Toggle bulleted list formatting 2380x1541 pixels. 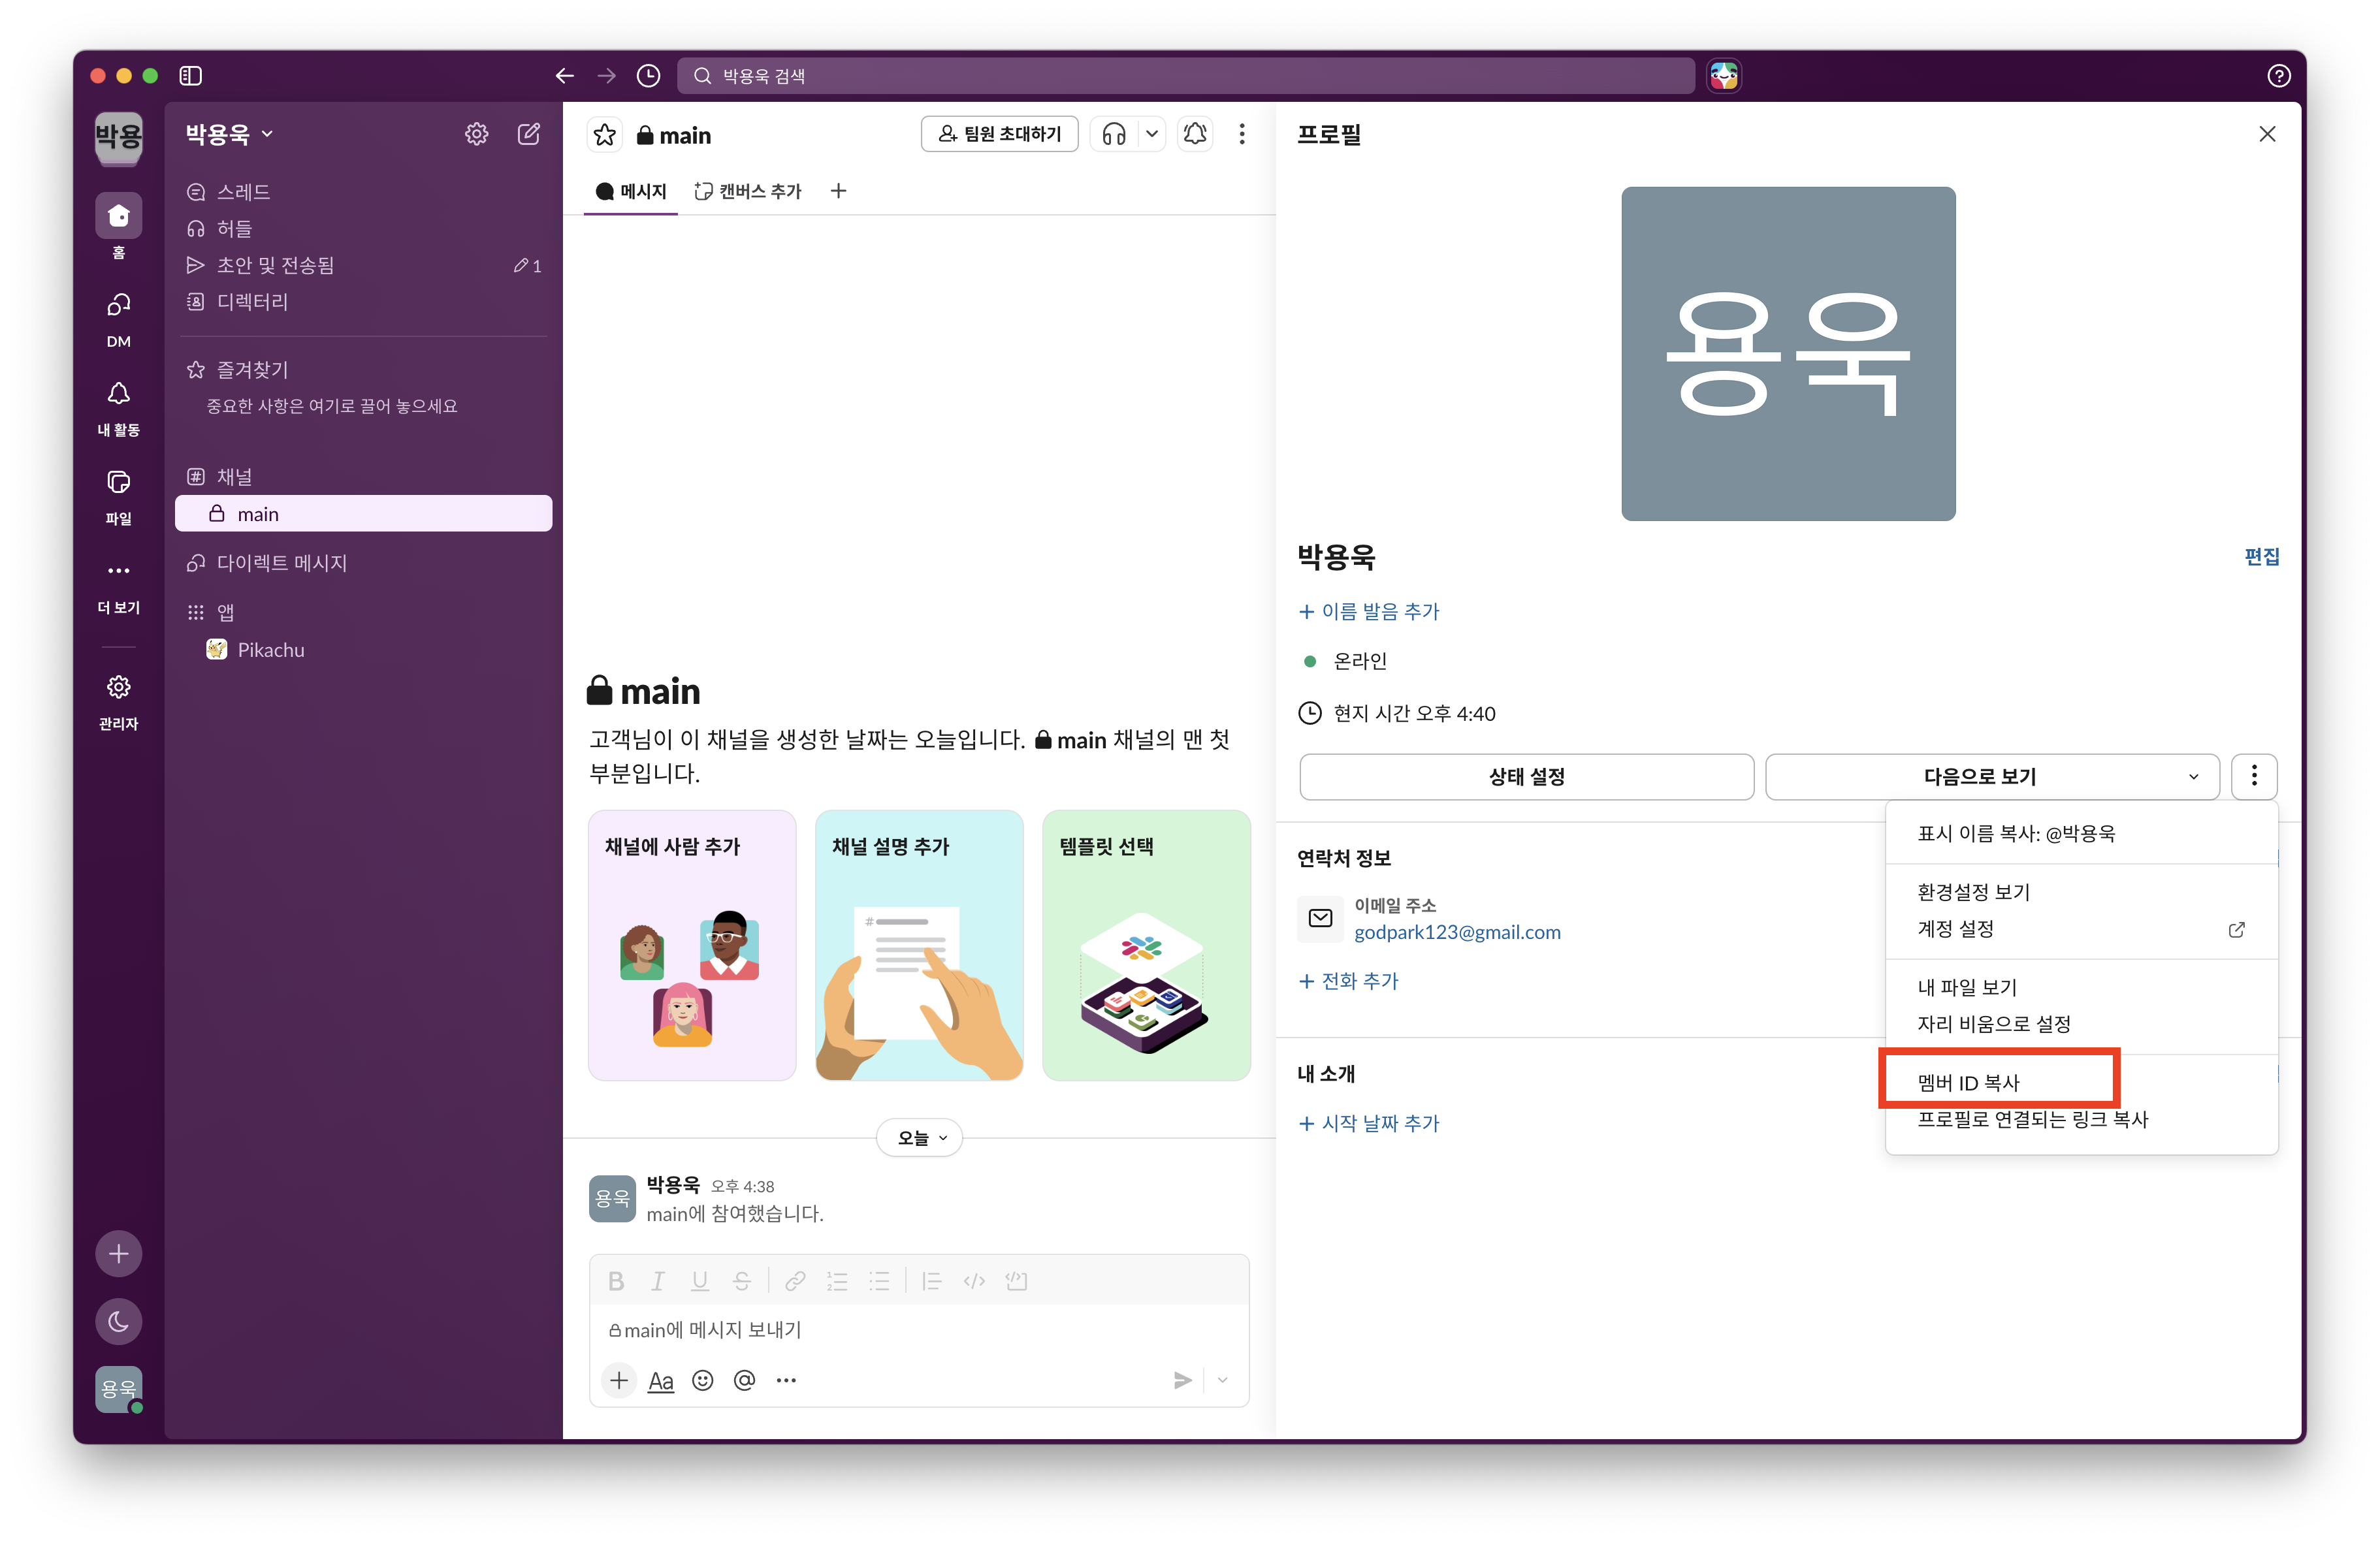tap(879, 1281)
